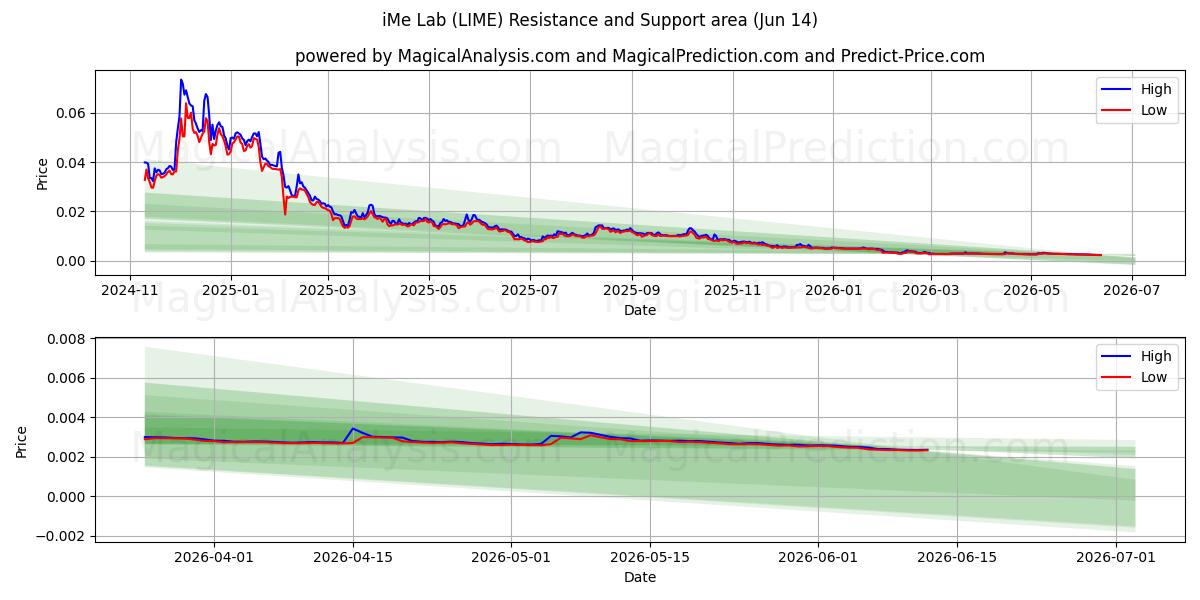This screenshot has height=600, width=1200.
Task: Click the '0.002' price tick on bottom chart
Action: click(x=68, y=457)
